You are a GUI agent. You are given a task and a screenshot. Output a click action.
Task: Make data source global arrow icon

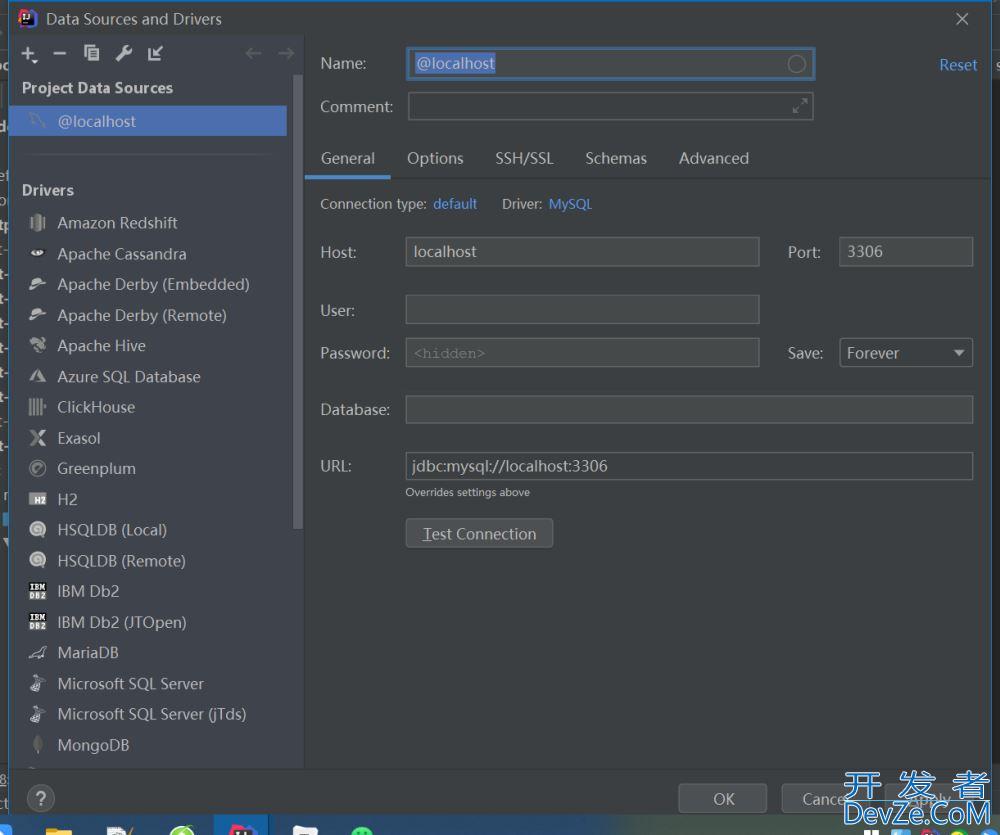point(156,53)
